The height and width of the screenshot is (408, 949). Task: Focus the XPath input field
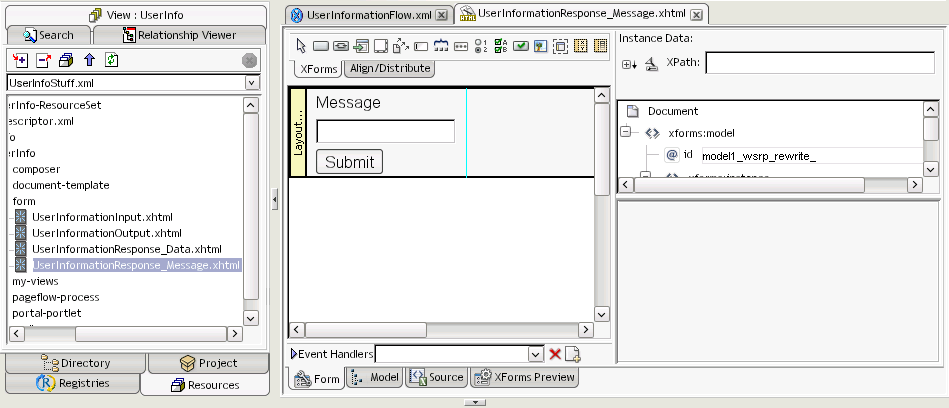pos(820,63)
